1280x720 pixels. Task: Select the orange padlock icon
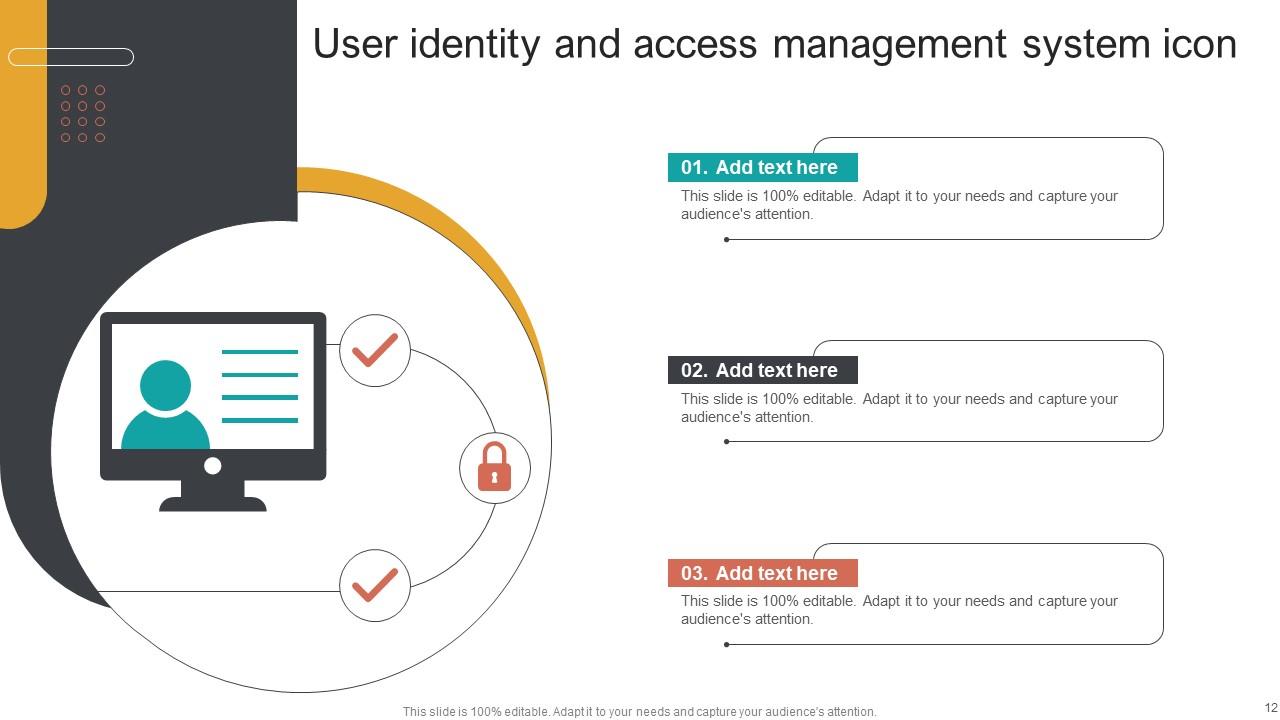(495, 467)
